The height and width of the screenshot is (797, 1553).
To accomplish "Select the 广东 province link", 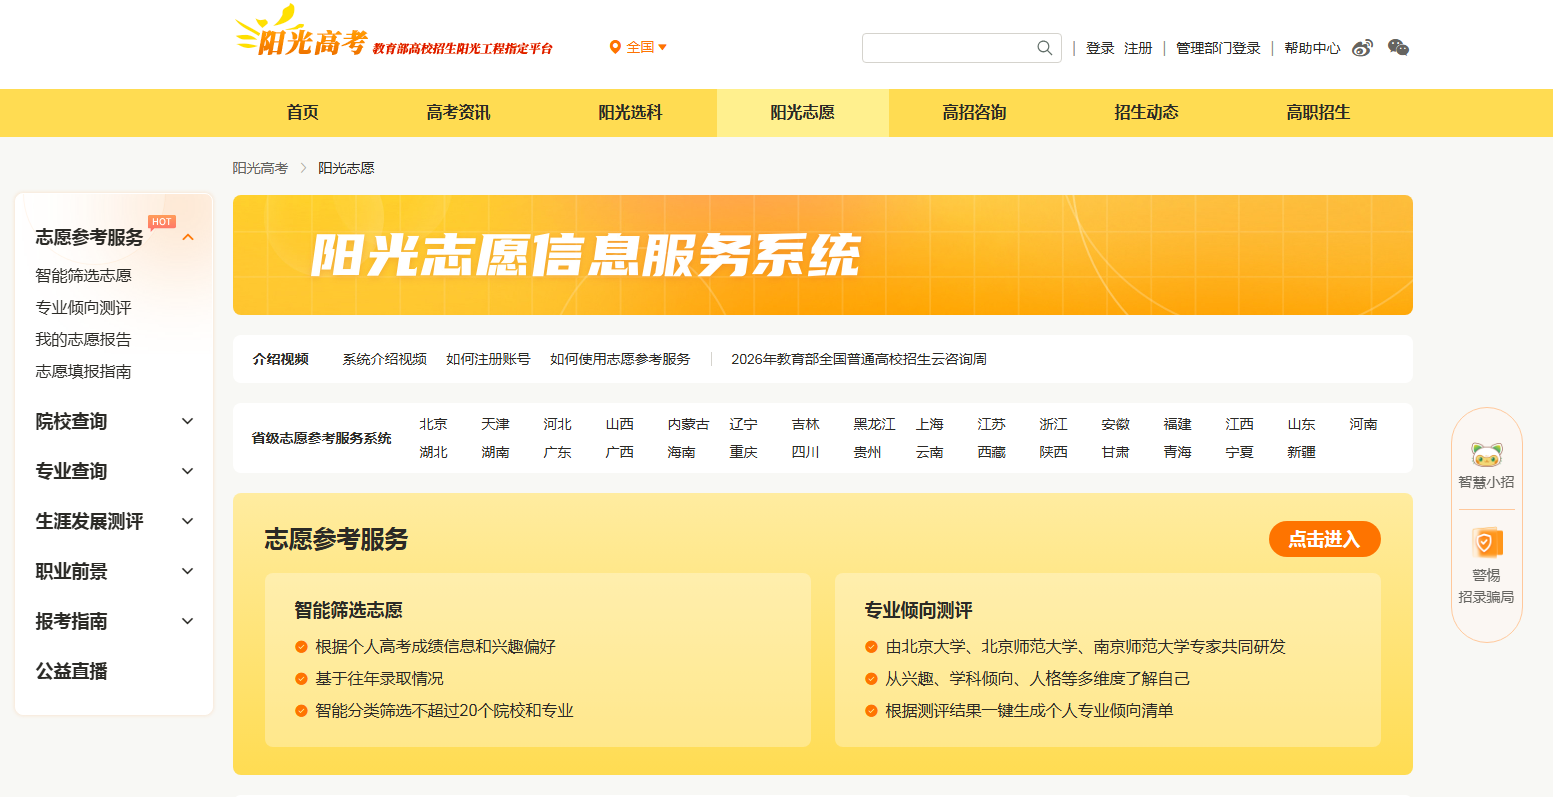I will (x=558, y=452).
